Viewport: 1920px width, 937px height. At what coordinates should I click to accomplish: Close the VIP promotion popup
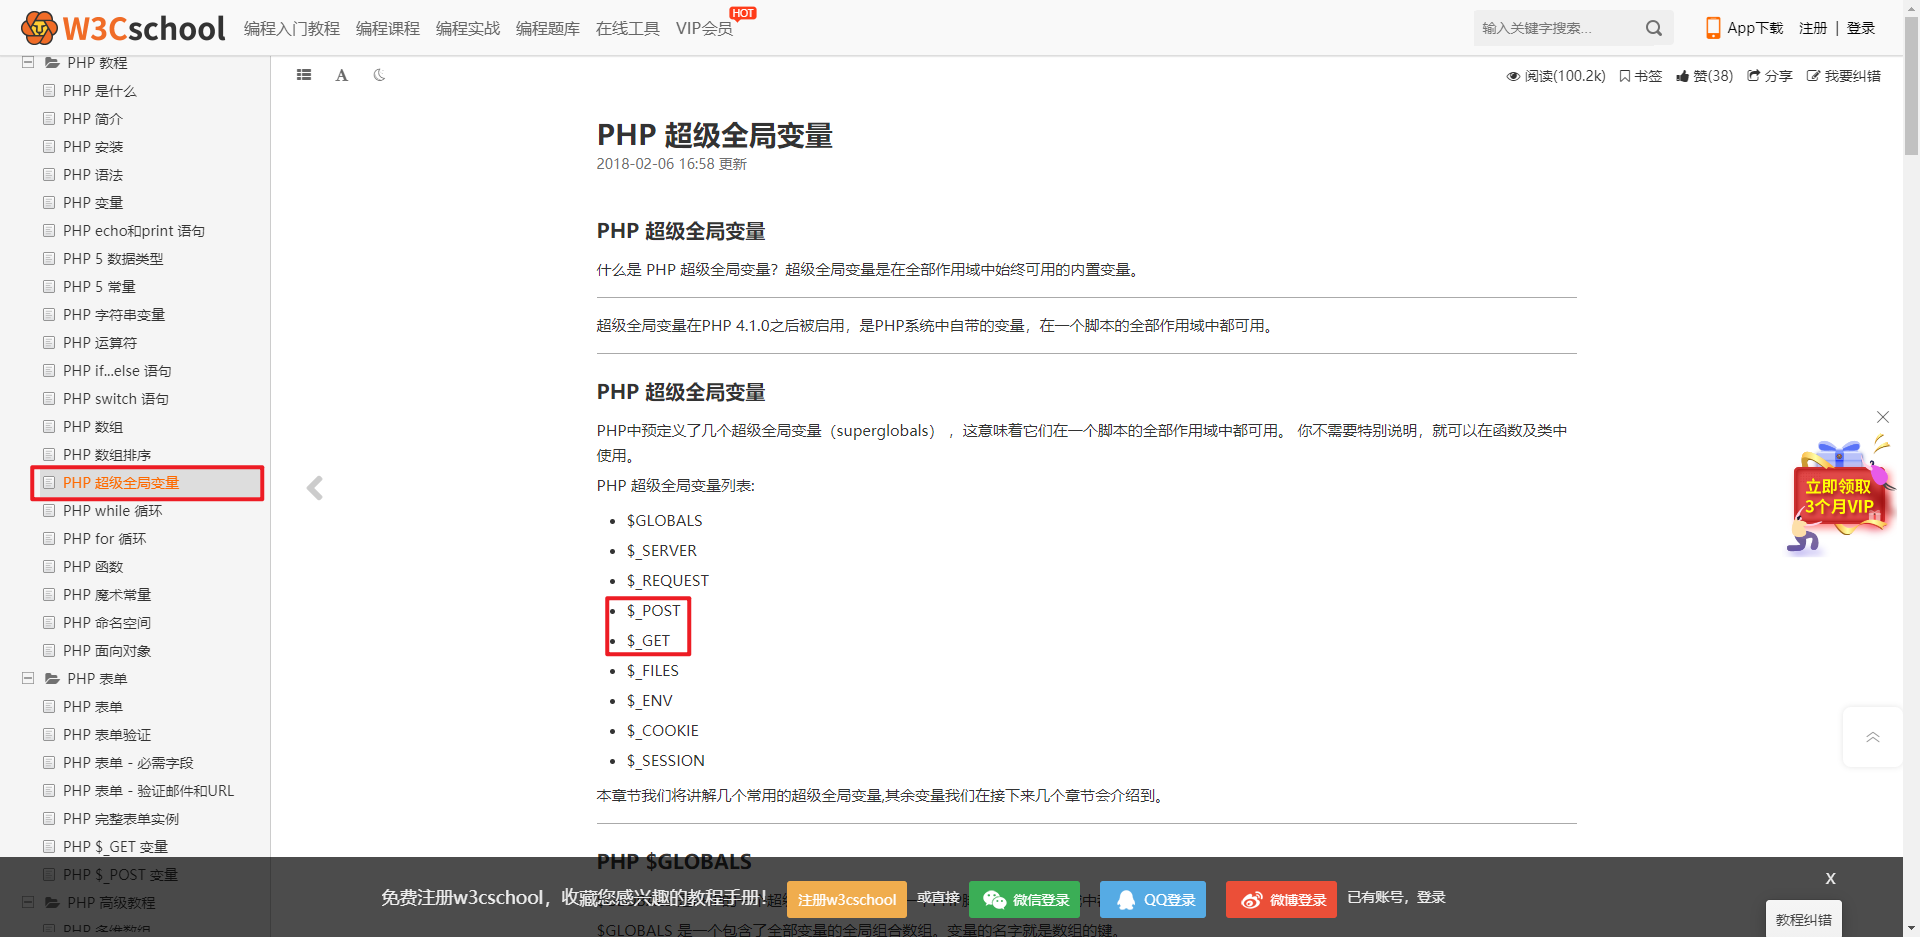click(x=1883, y=417)
